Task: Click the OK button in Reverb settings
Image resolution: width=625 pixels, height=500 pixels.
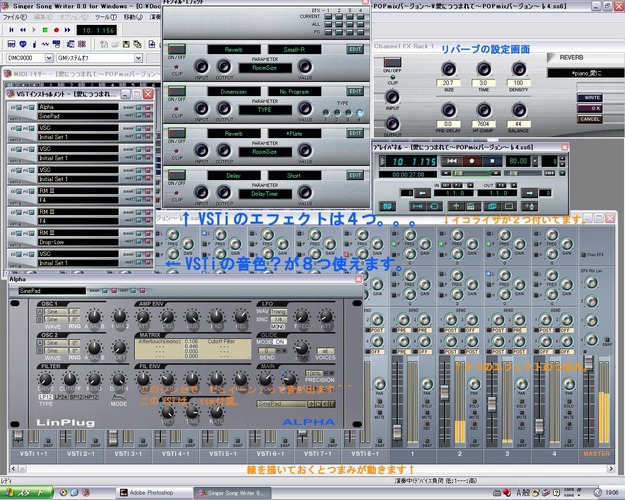Action: coord(590,108)
